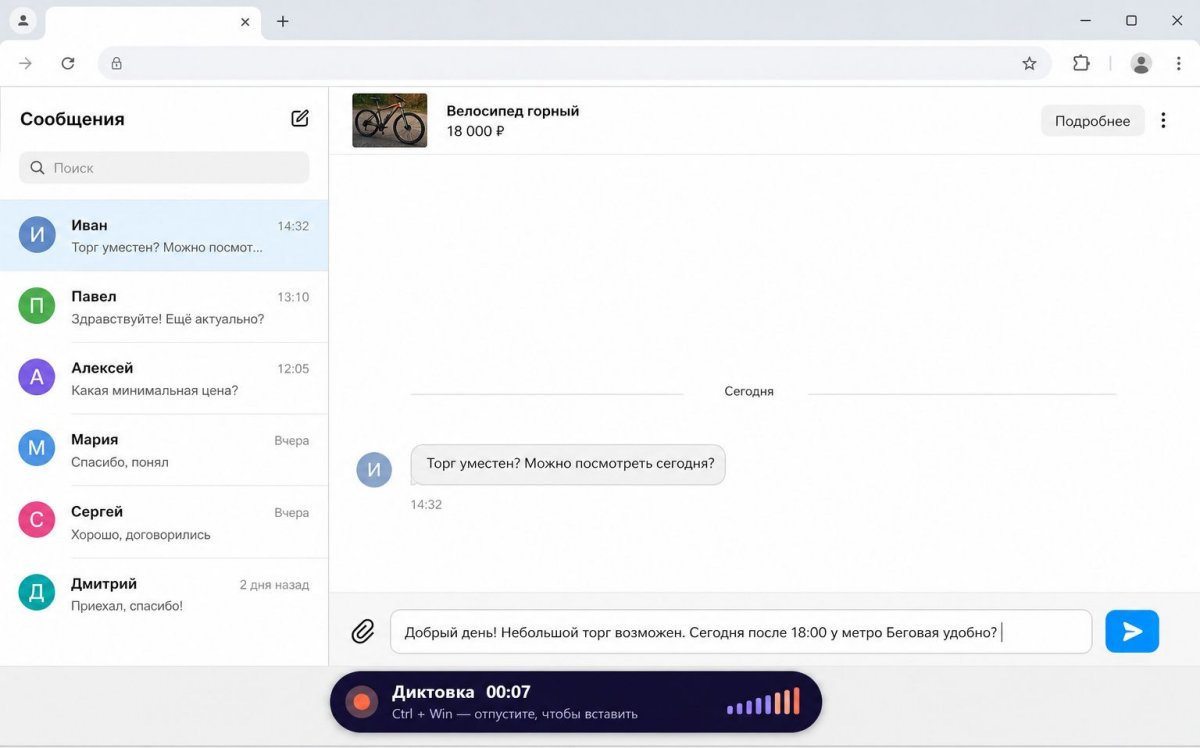Open the three-dot chat options menu
1200x748 pixels.
(1163, 120)
